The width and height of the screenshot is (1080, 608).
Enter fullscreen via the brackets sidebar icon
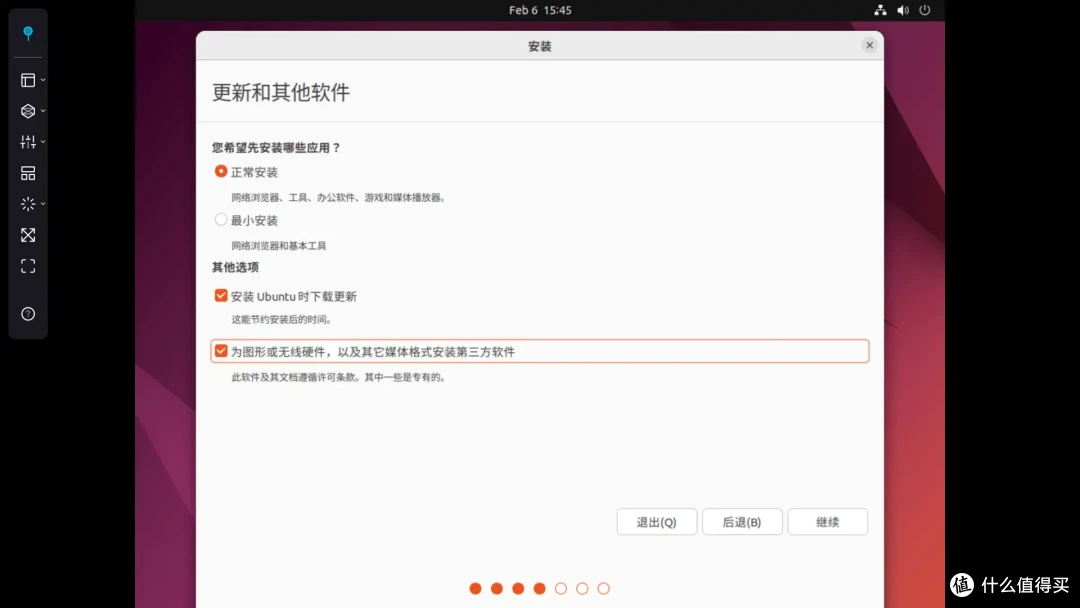pos(28,266)
